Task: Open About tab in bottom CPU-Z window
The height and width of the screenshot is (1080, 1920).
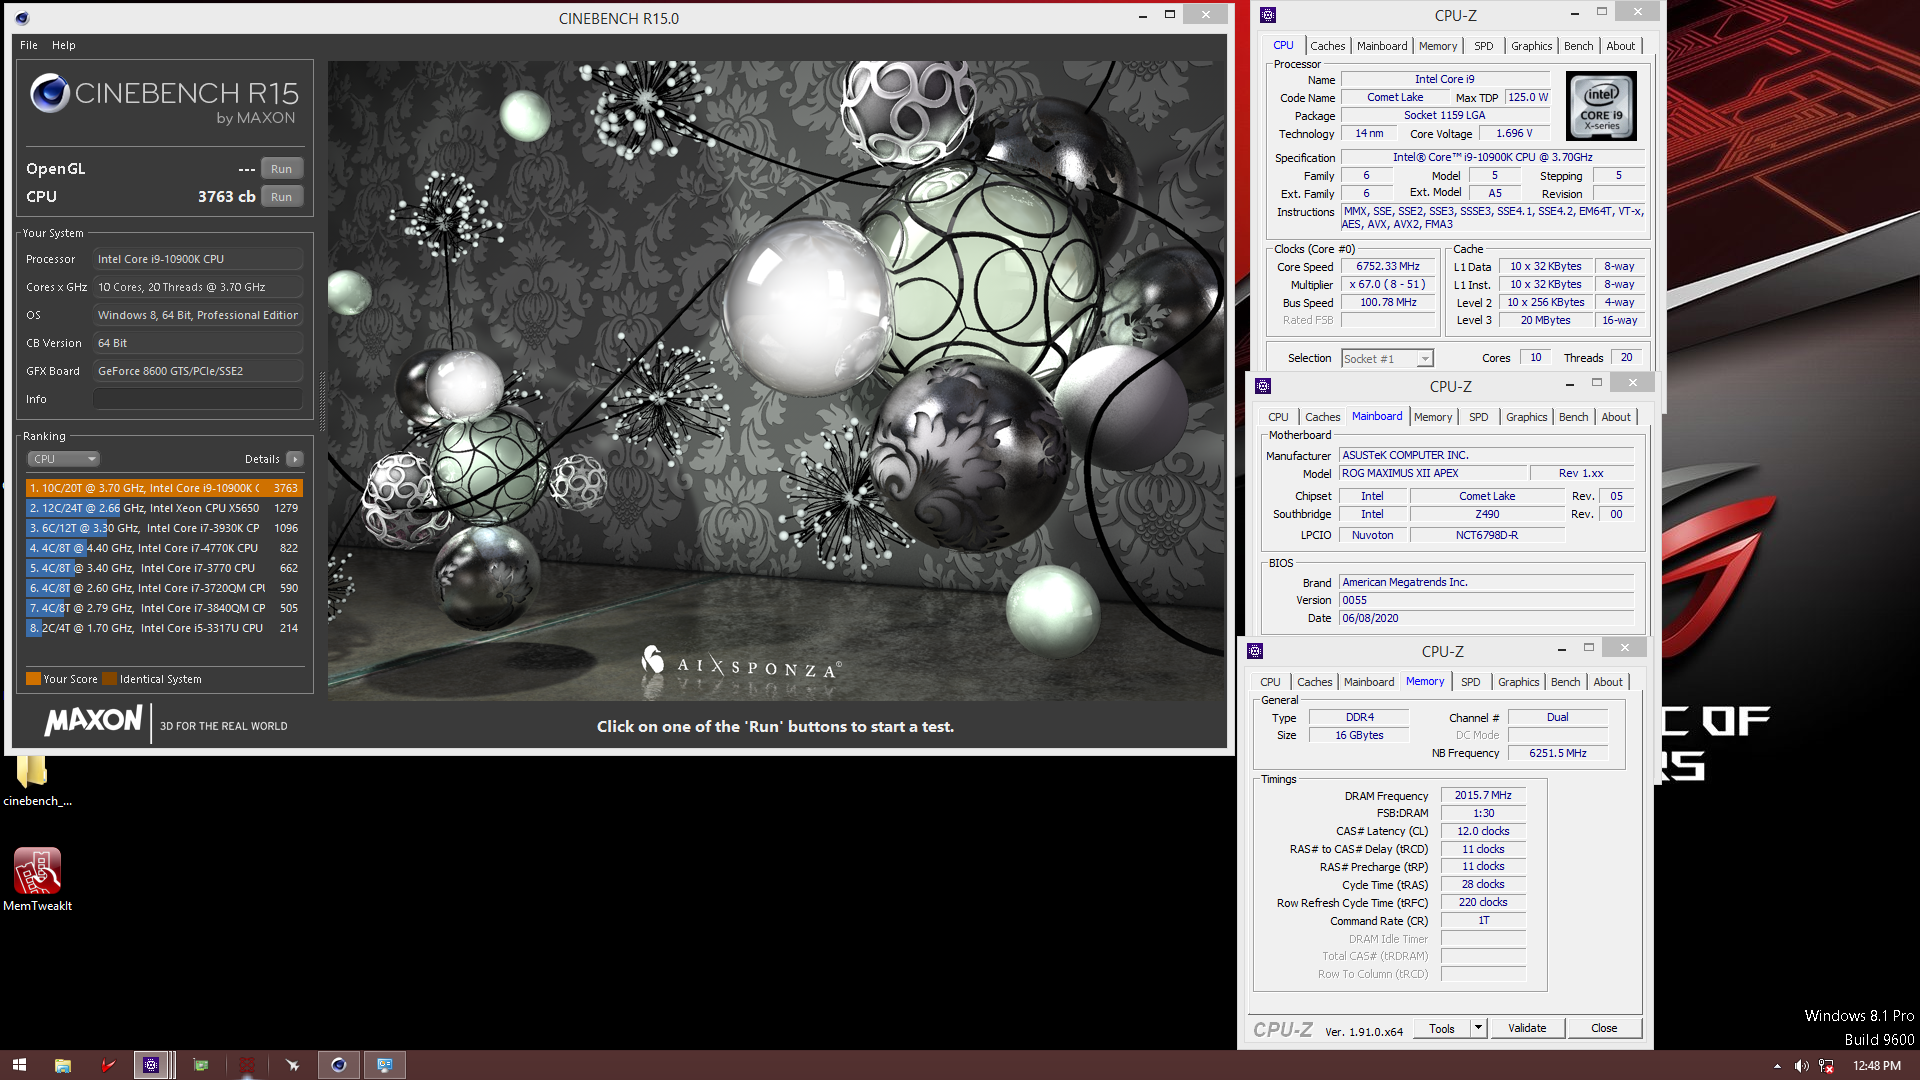Action: click(x=1608, y=682)
